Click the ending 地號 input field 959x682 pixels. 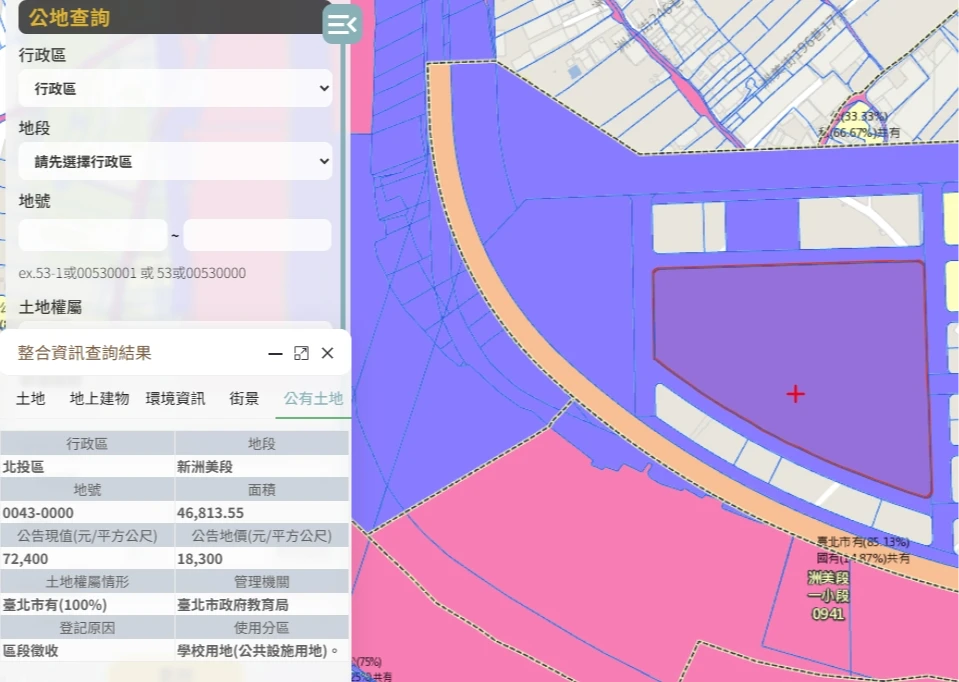257,235
